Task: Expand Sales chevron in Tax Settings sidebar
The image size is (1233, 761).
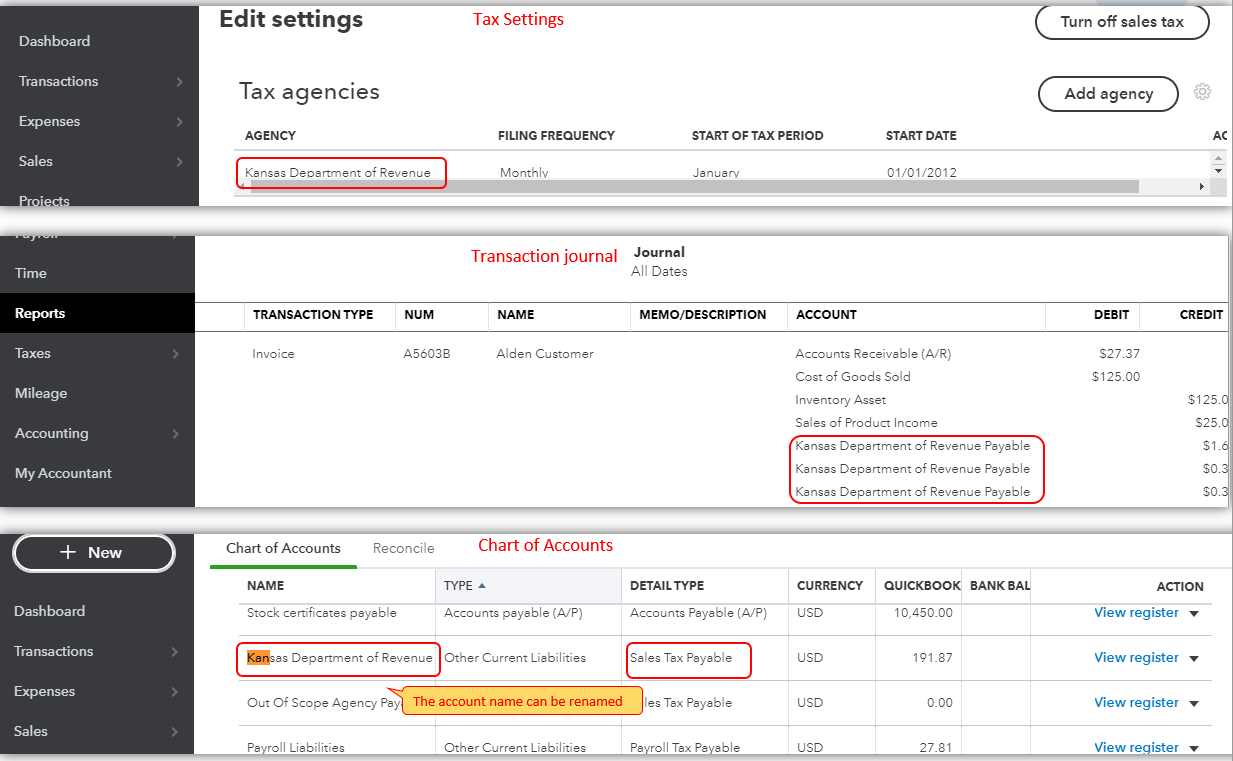Action: tap(179, 161)
